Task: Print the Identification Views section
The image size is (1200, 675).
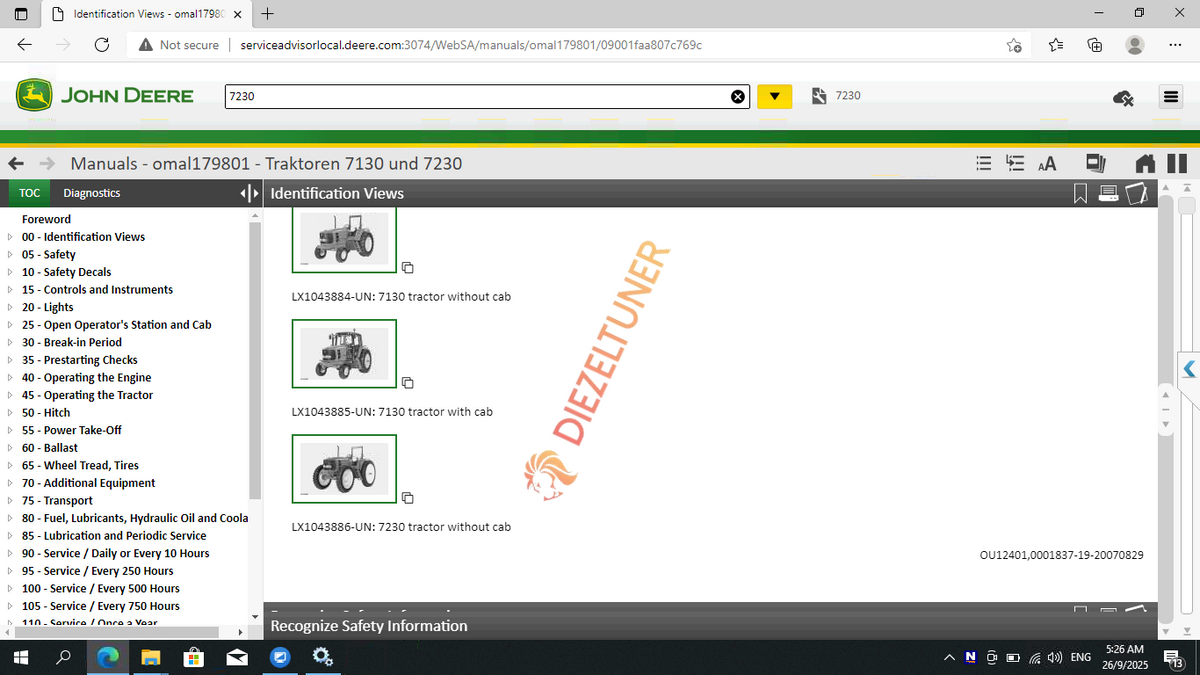Action: [1108, 193]
